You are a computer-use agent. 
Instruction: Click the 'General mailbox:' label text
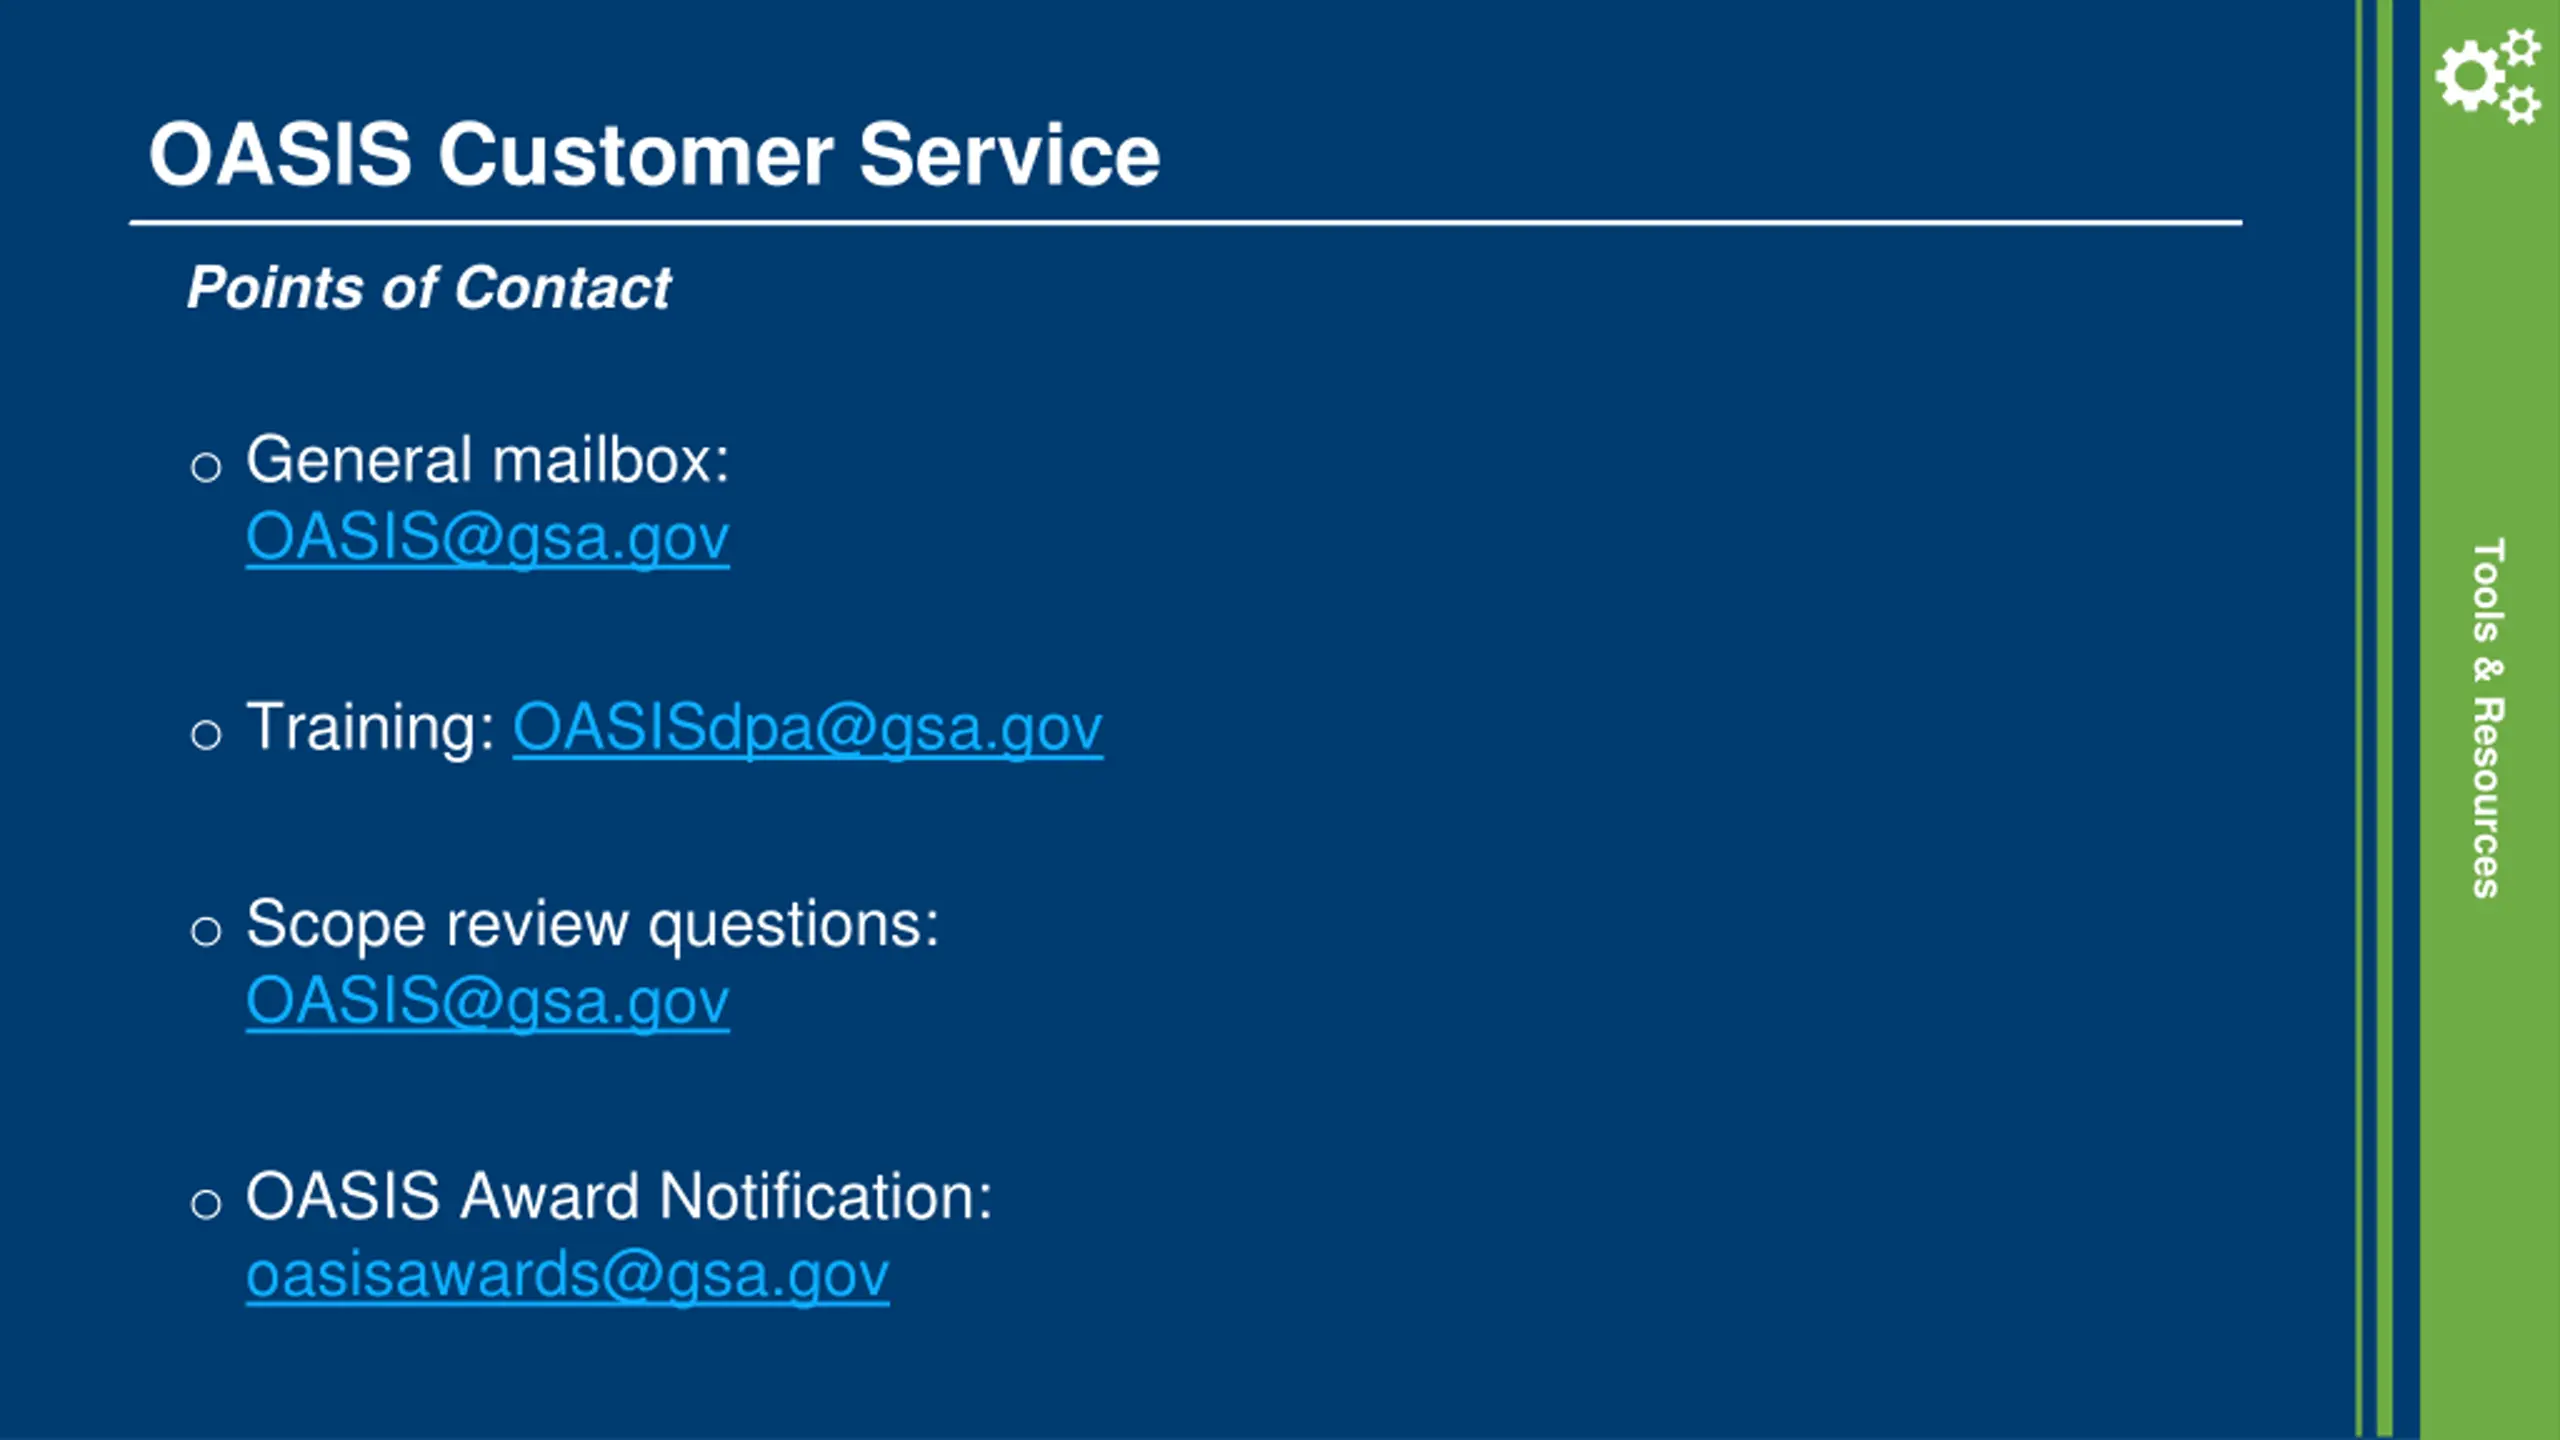[x=487, y=460]
